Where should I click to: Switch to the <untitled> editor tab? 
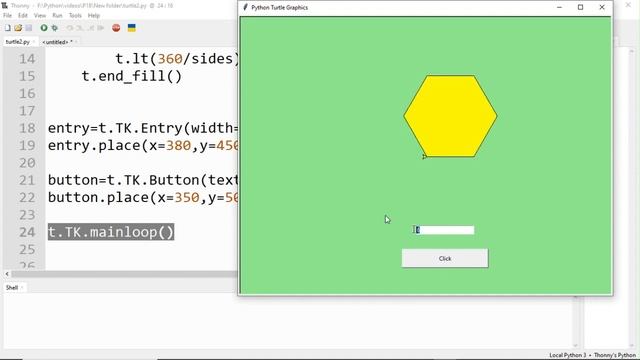coord(57,42)
